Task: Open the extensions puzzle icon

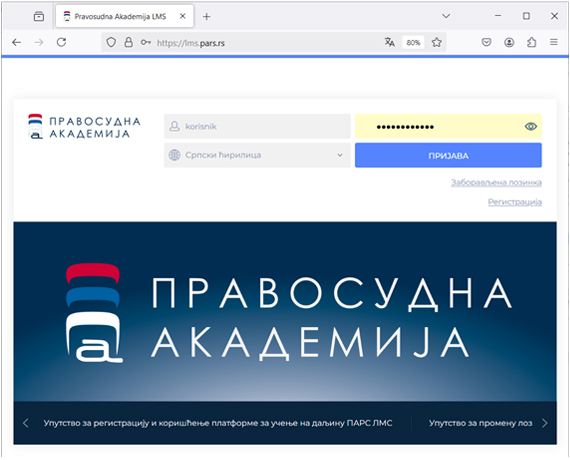Action: click(531, 43)
